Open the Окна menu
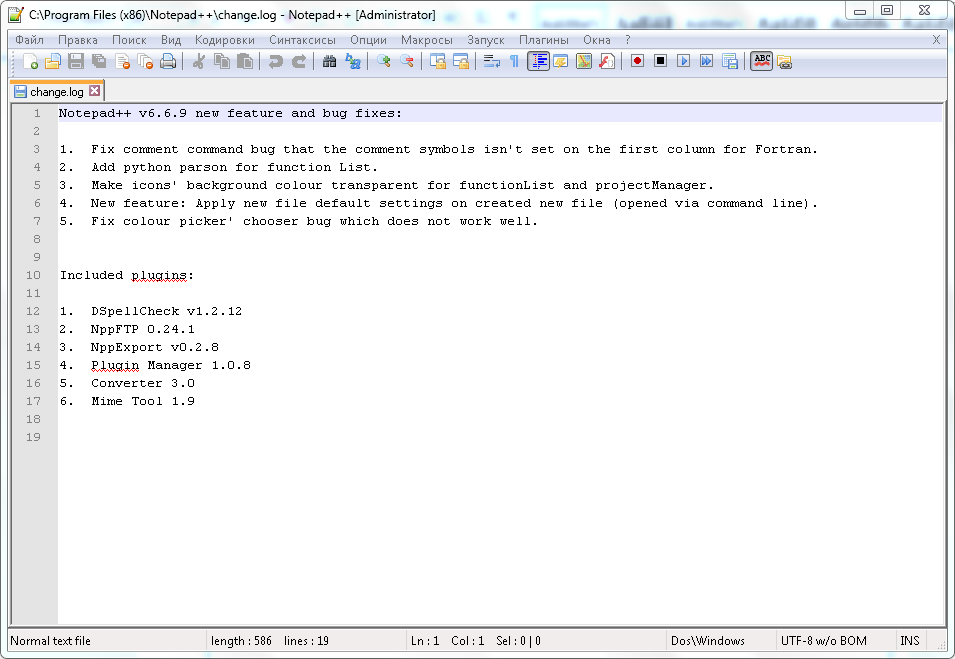The width and height of the screenshot is (955, 659). [x=597, y=40]
